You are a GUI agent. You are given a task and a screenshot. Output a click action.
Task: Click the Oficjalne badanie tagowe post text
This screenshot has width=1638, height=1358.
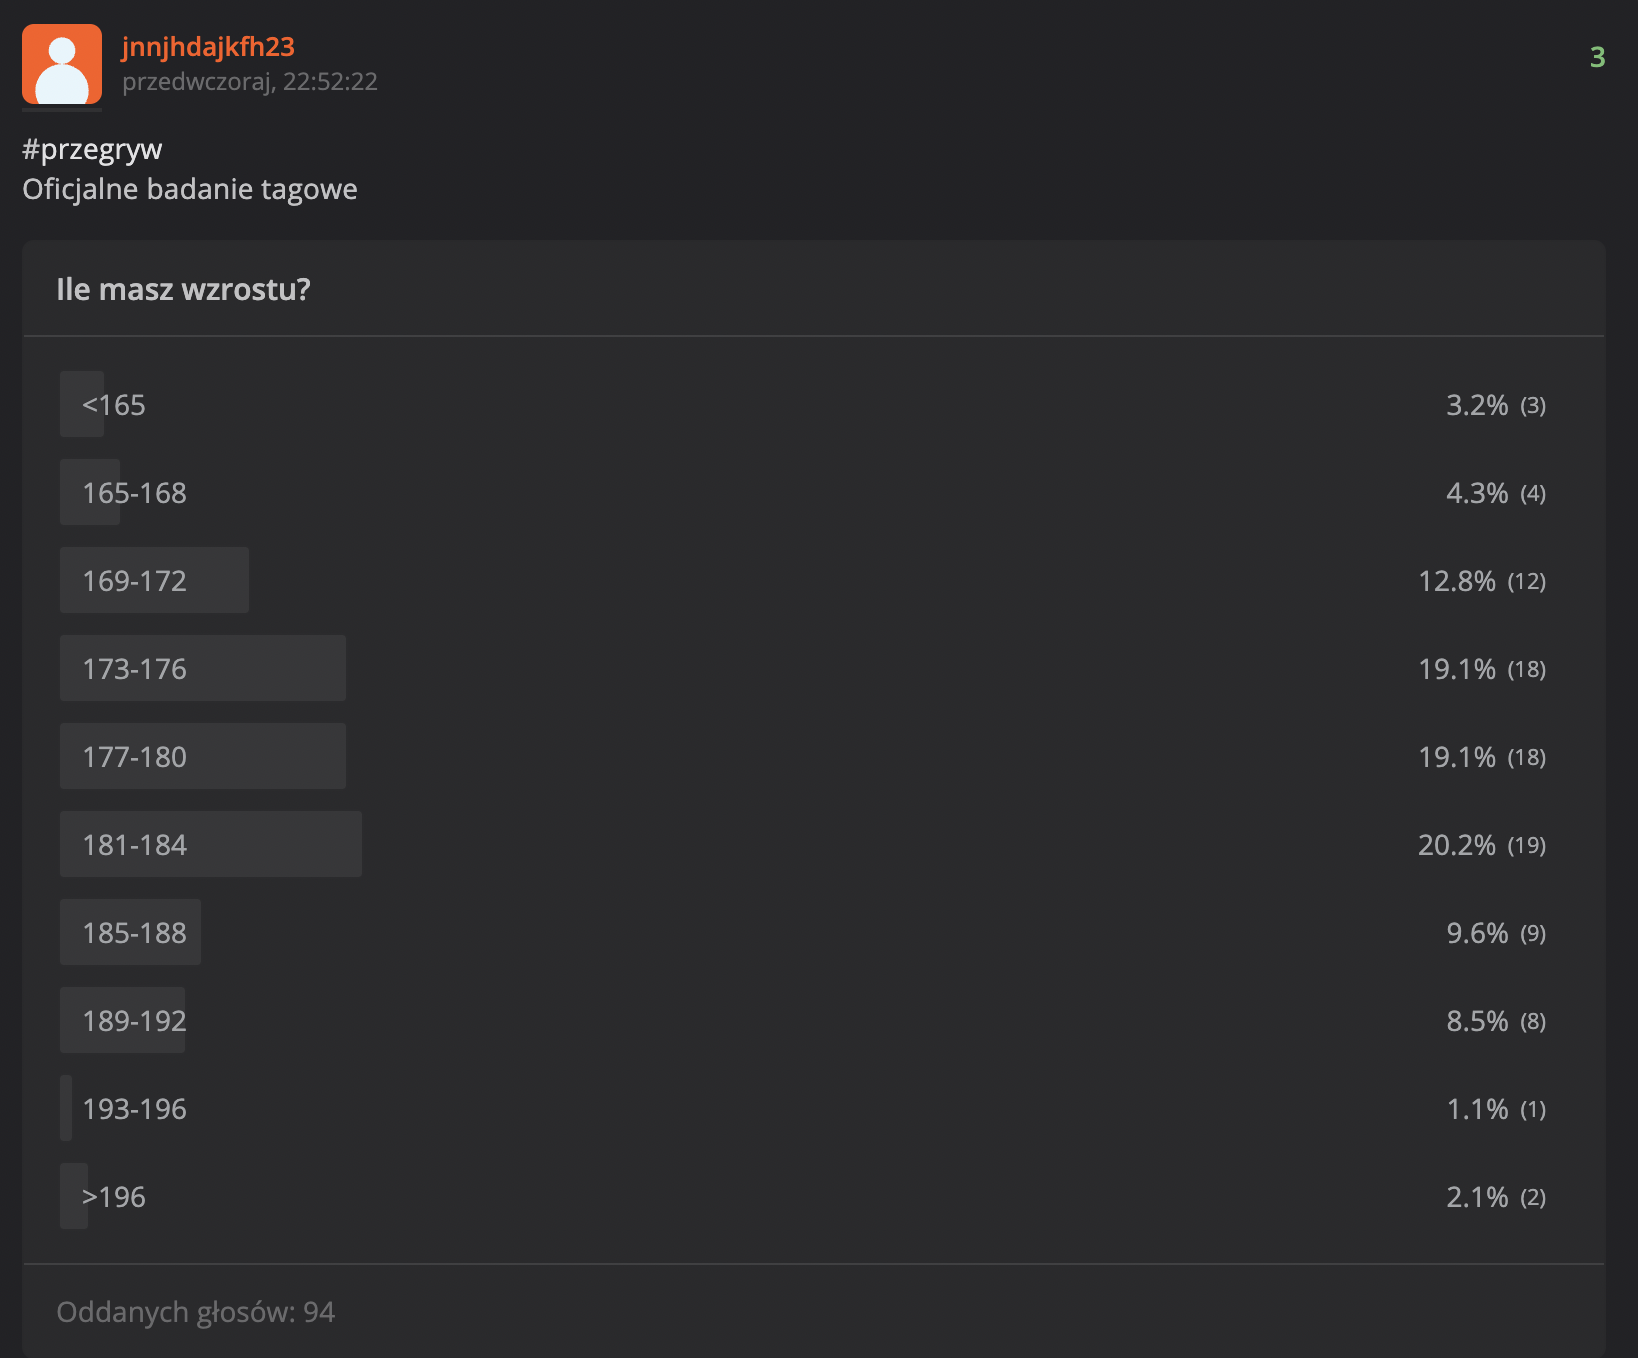[x=190, y=189]
